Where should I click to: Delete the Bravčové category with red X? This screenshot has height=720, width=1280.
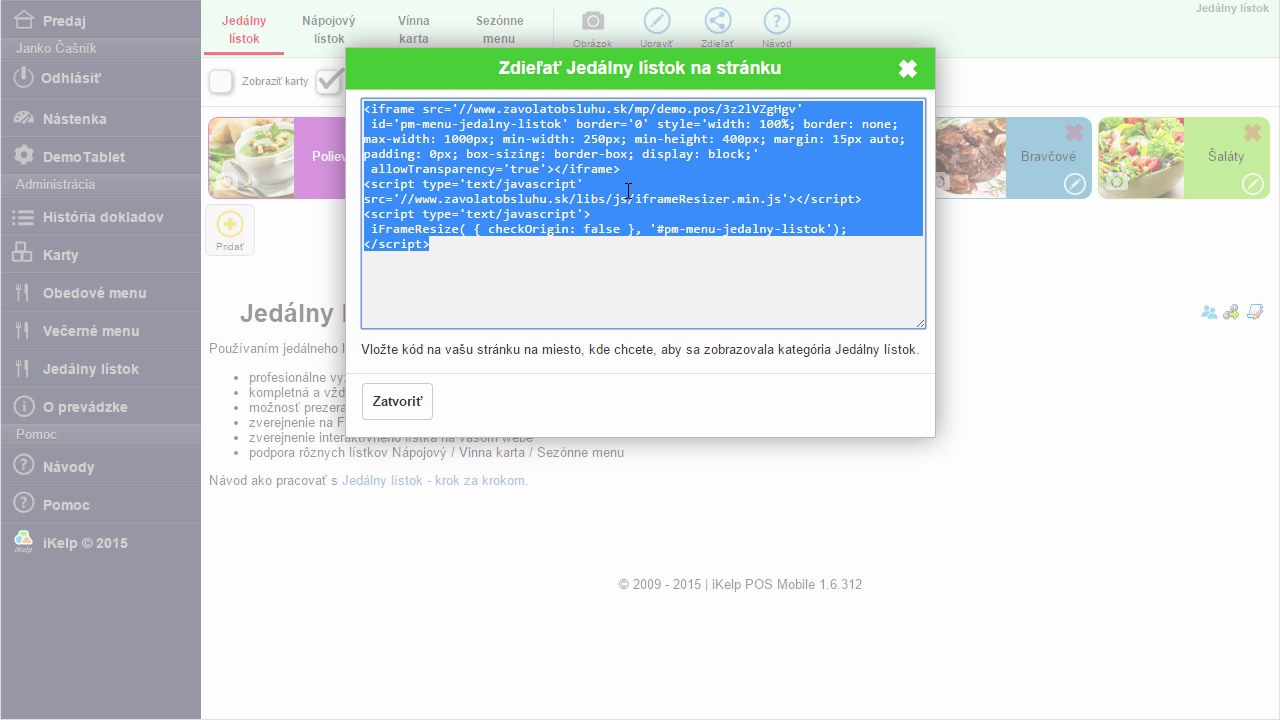click(x=1074, y=133)
